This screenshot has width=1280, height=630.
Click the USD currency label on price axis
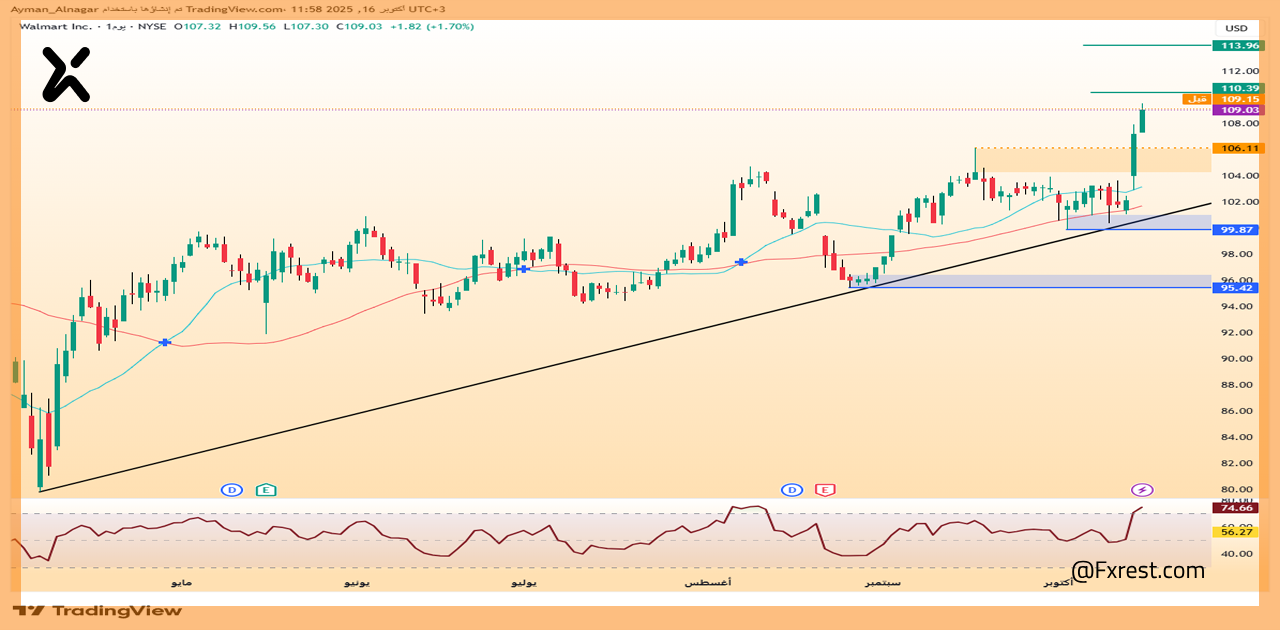coord(1237,28)
